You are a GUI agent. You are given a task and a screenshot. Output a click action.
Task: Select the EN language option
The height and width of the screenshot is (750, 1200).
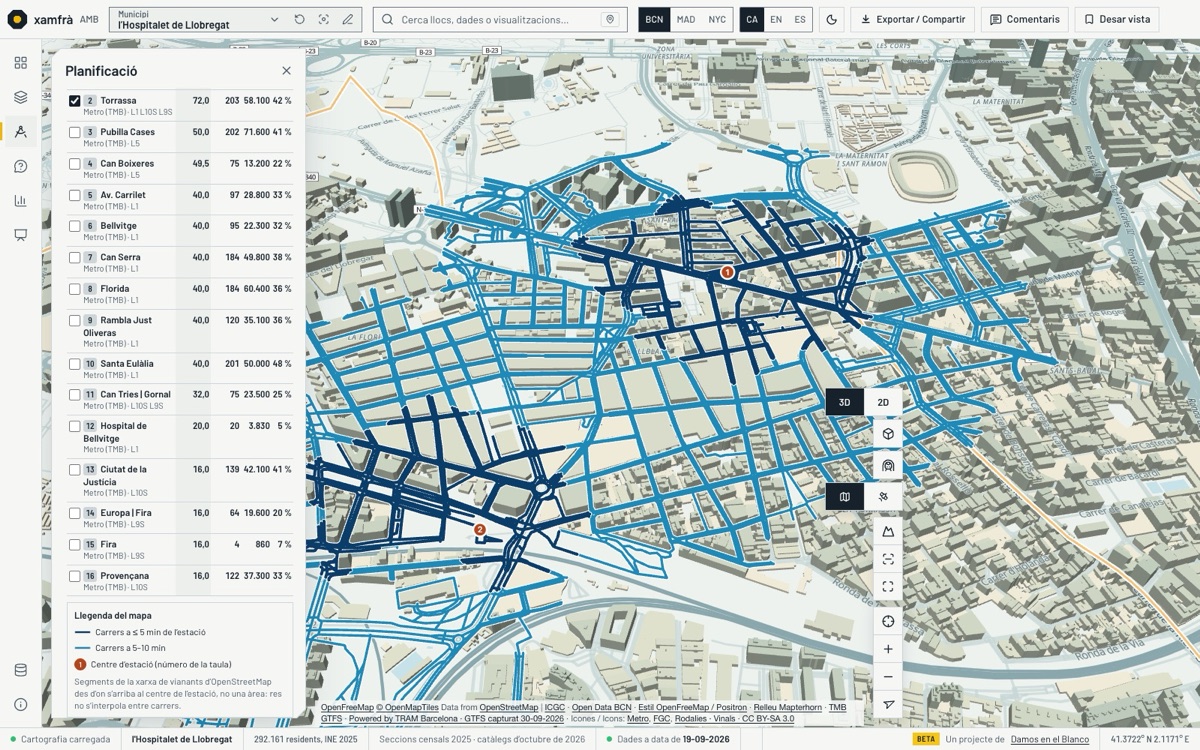[x=776, y=19]
